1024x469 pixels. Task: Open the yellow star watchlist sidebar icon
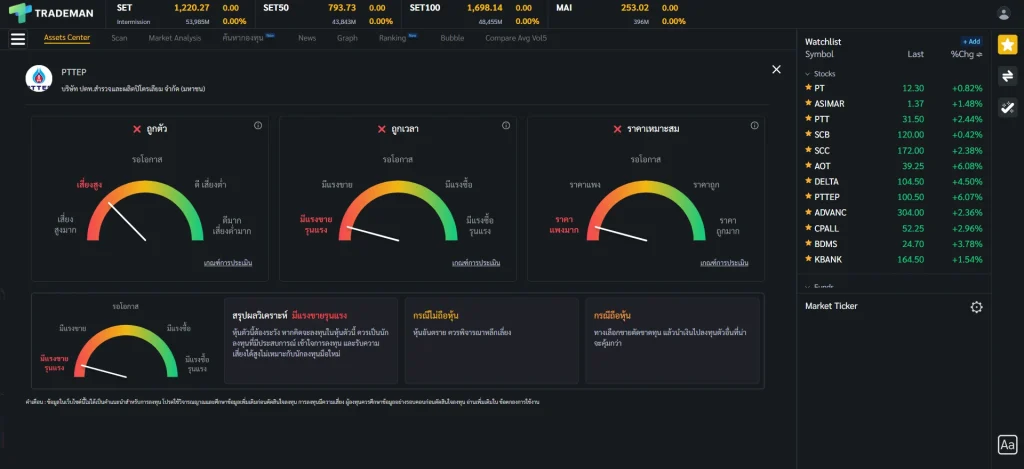[x=1007, y=44]
